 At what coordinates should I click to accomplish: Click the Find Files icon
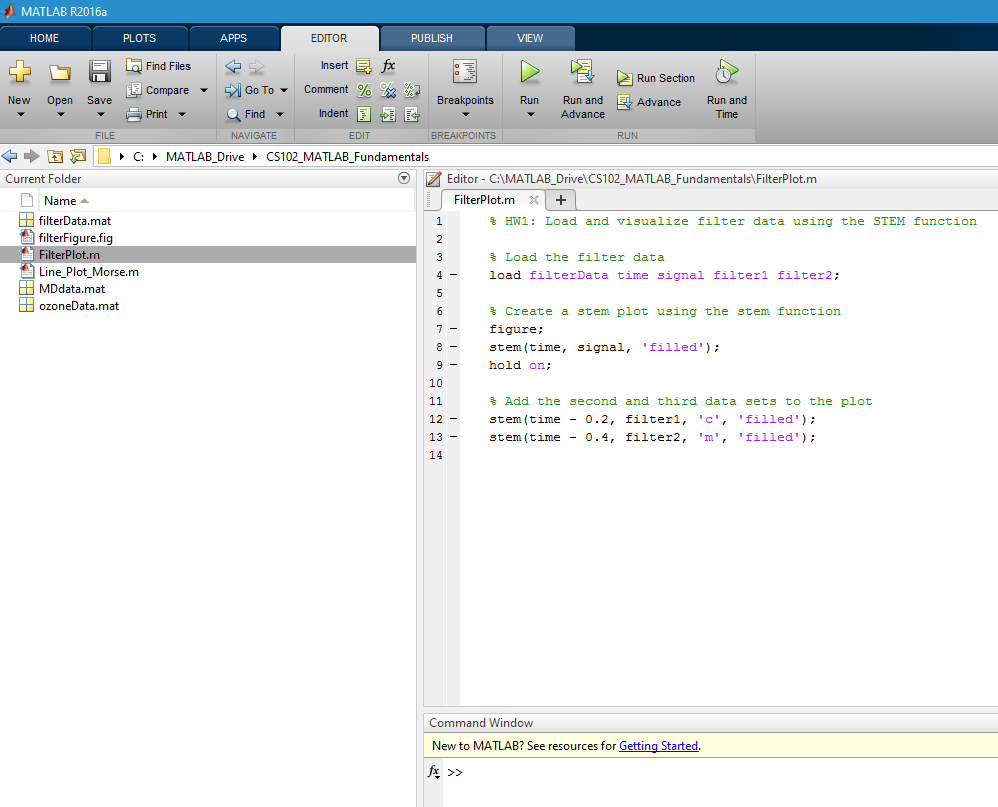[134, 66]
